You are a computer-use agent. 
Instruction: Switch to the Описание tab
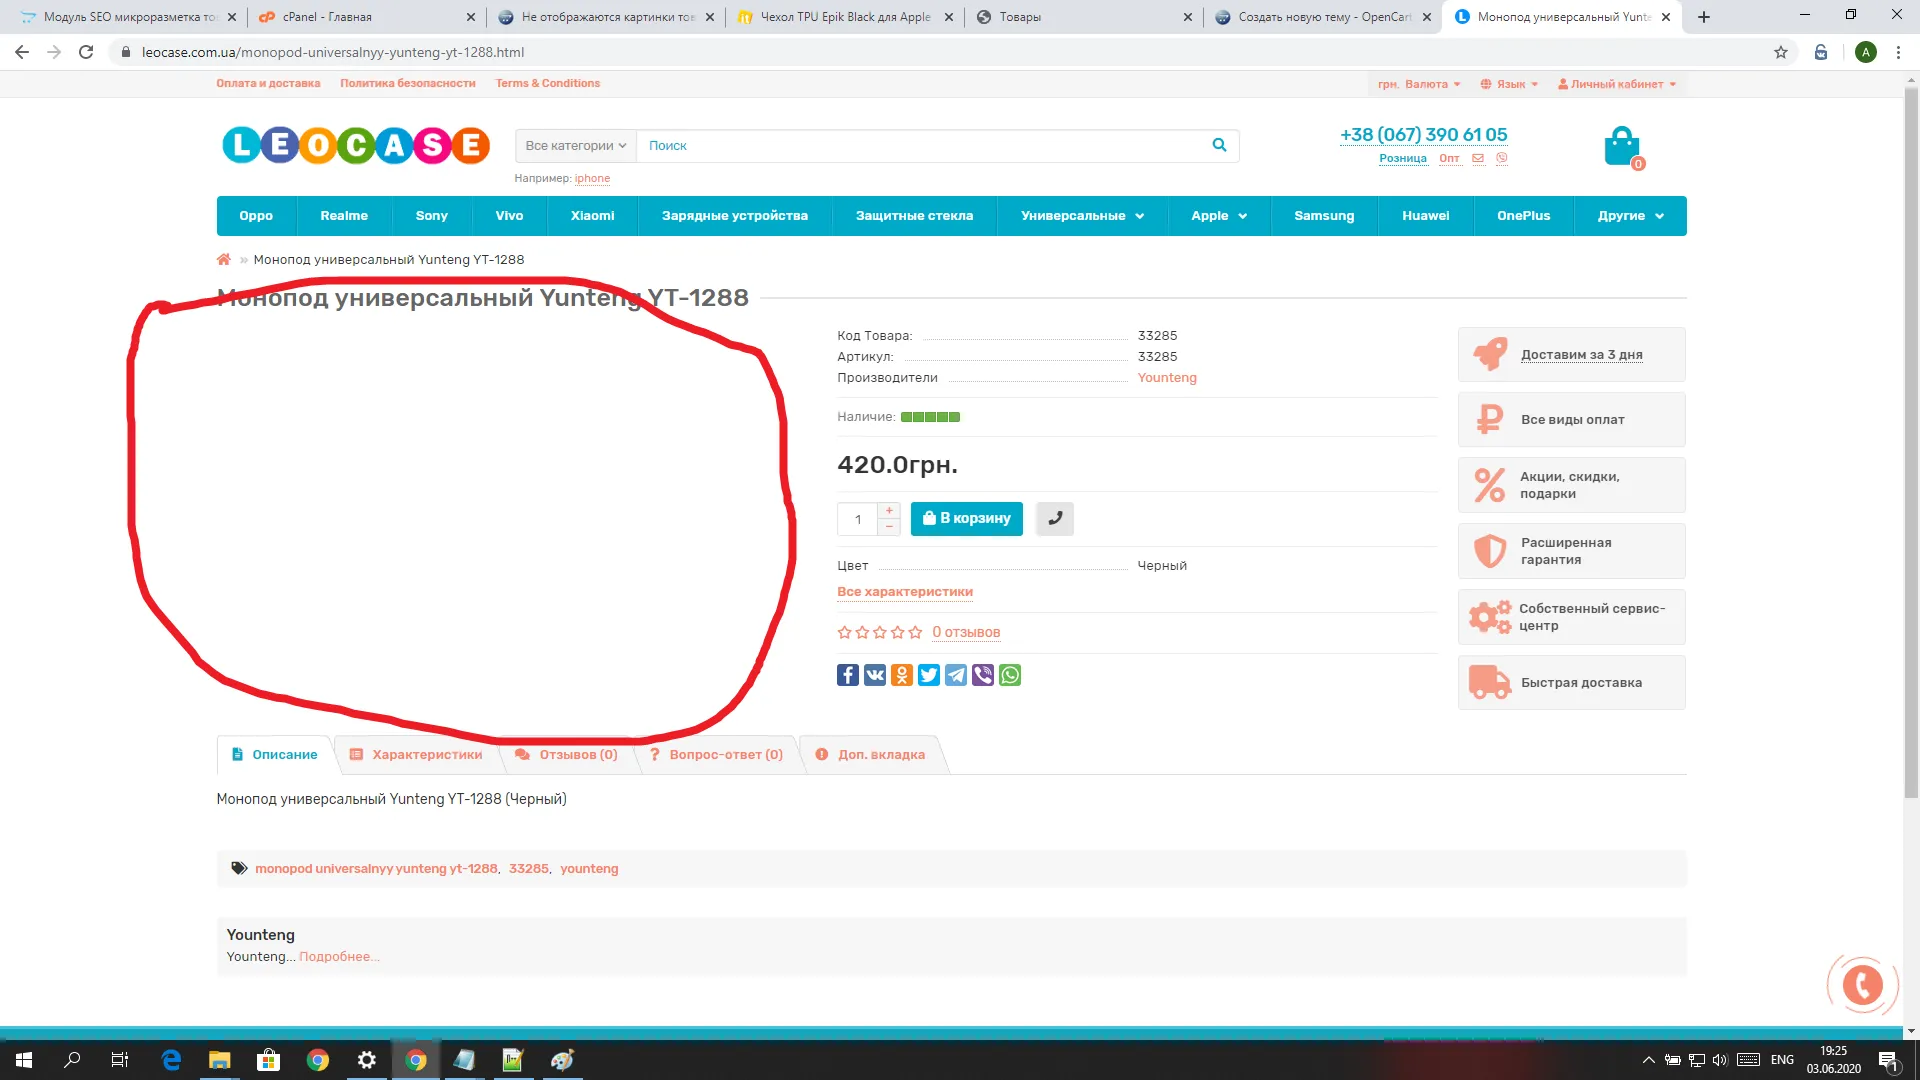(275, 755)
